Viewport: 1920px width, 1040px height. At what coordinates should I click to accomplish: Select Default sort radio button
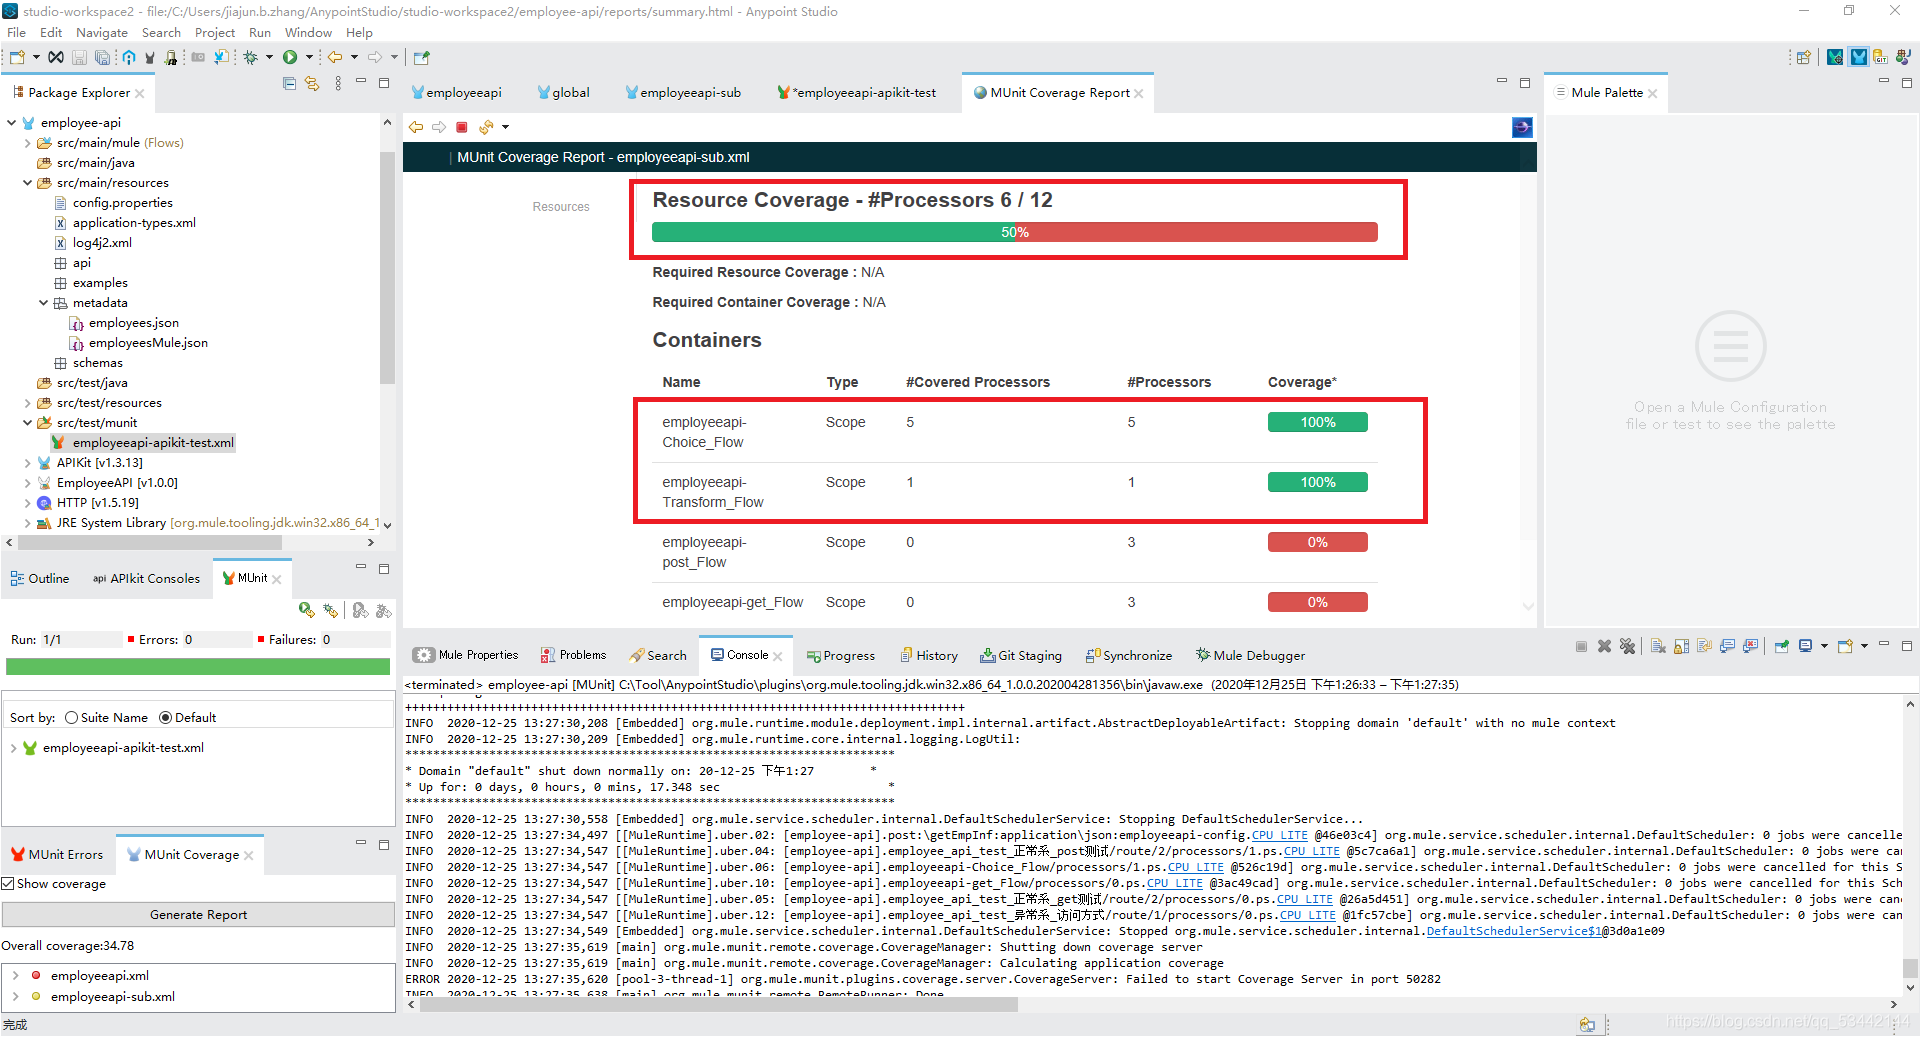pyautogui.click(x=165, y=718)
